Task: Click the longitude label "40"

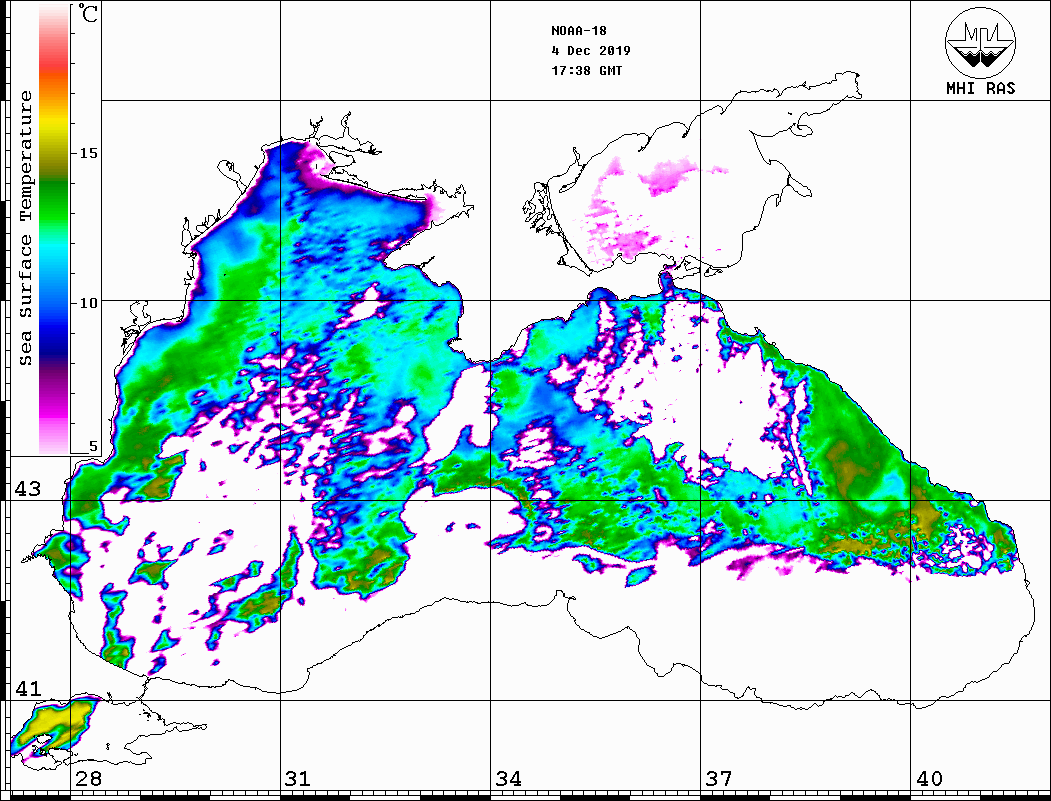Action: click(x=929, y=778)
